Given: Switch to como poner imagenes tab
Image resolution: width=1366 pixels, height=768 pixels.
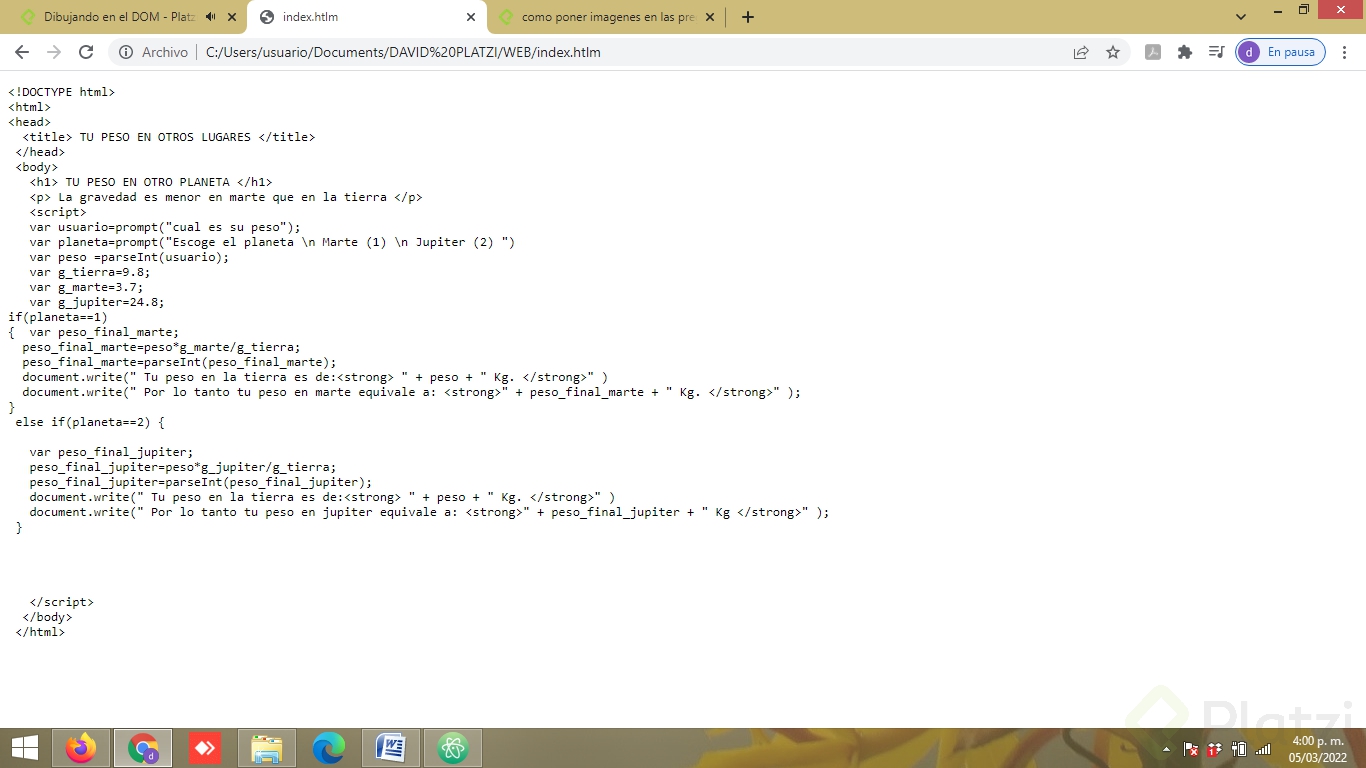Looking at the screenshot, I should click(x=605, y=17).
